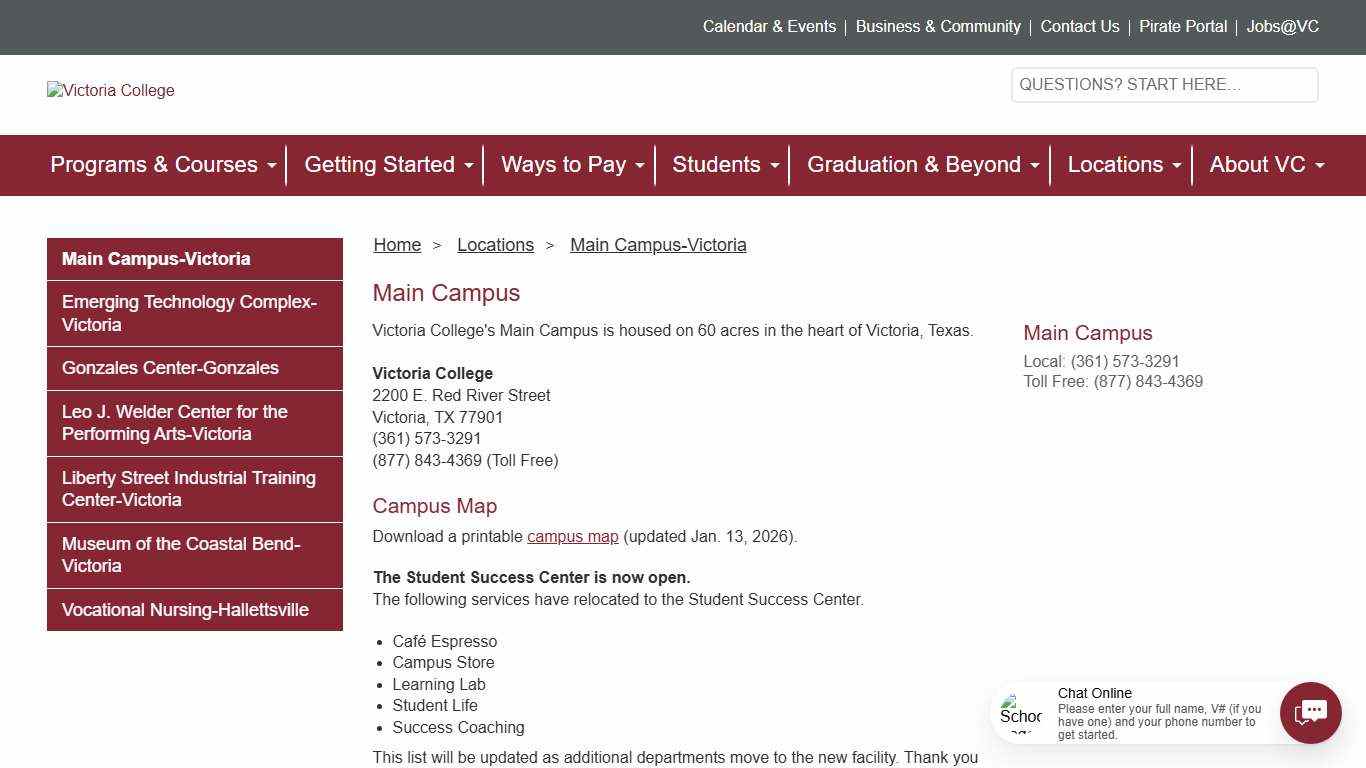
Task: Click the Victoria College logo
Action: [x=110, y=90]
